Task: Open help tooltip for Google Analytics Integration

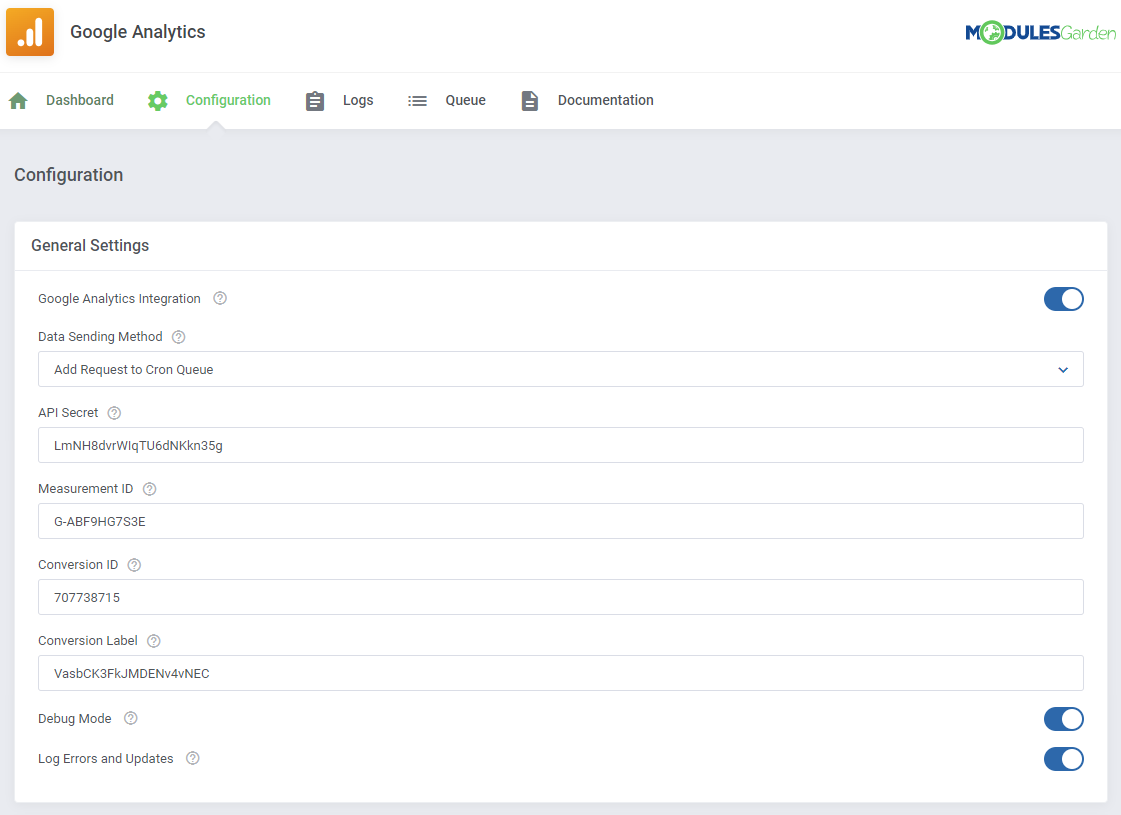Action: 220,298
